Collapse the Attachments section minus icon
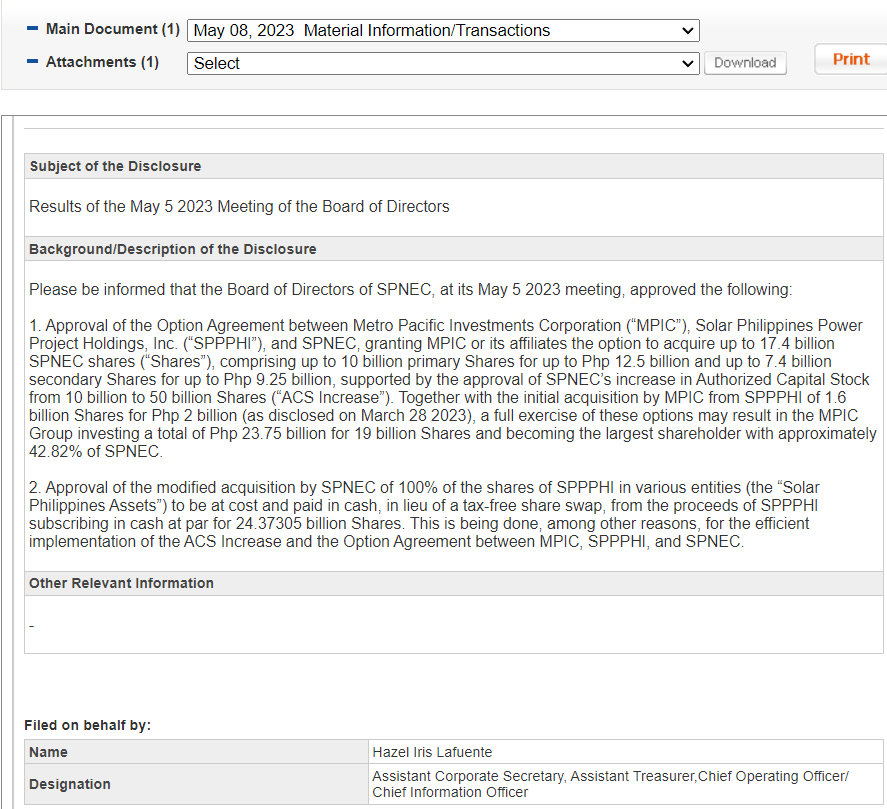 (32, 61)
